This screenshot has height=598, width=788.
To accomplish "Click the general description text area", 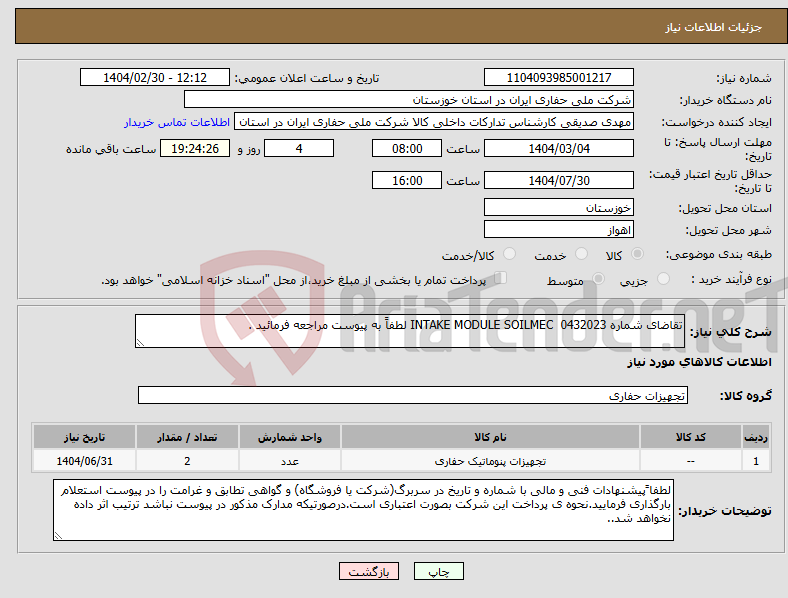I will point(410,331).
